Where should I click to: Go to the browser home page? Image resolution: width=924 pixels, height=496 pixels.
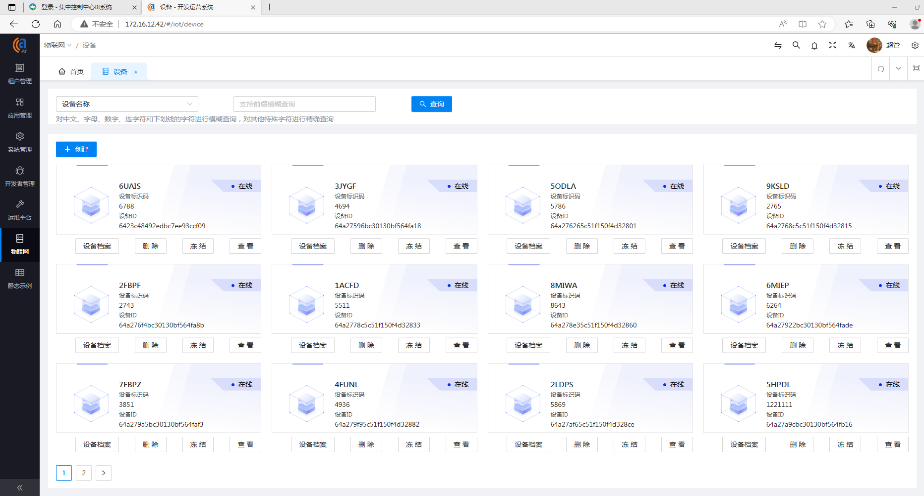click(x=57, y=24)
